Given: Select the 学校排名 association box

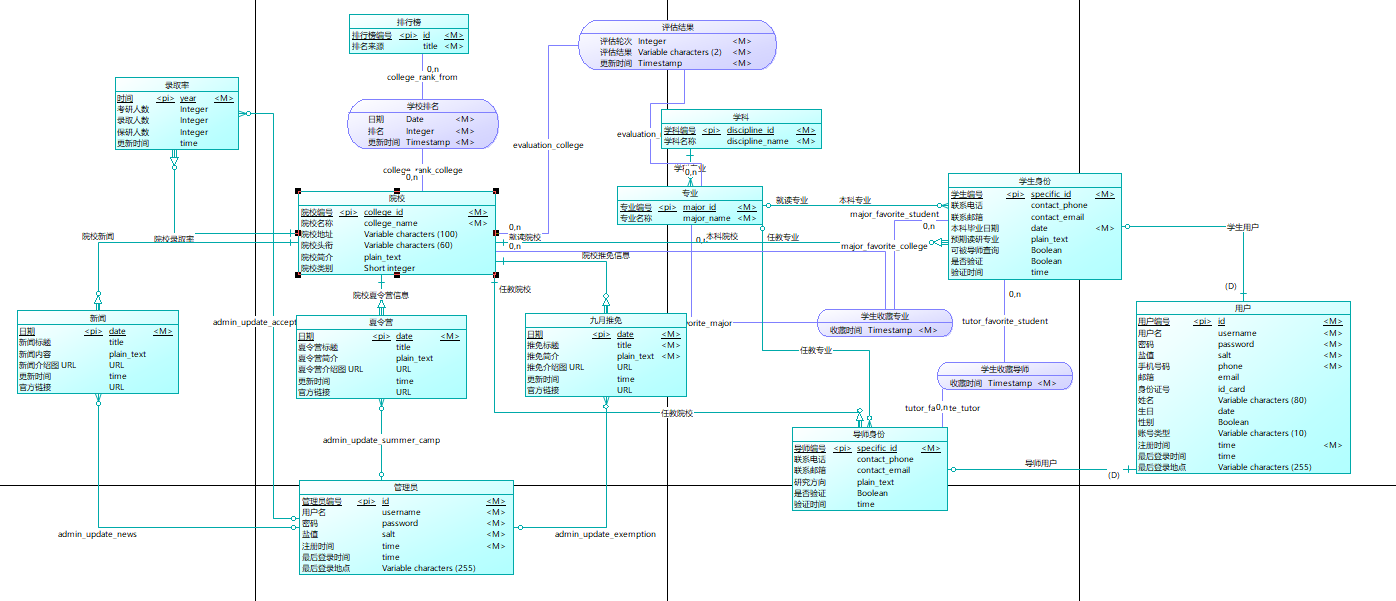Looking at the screenshot, I should tap(423, 125).
